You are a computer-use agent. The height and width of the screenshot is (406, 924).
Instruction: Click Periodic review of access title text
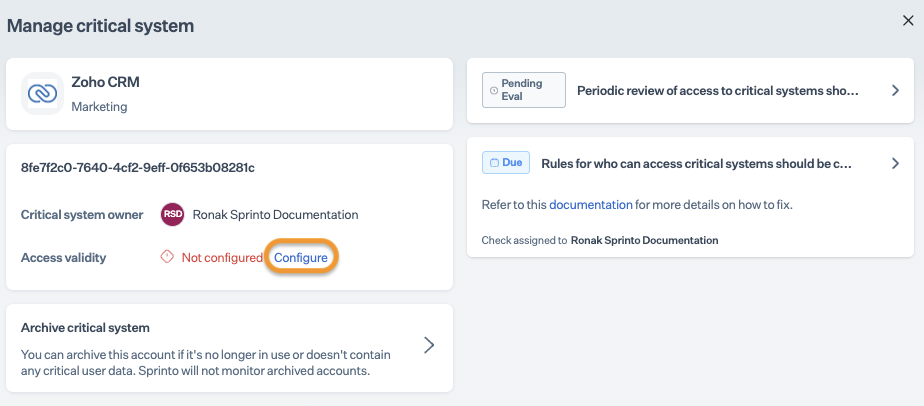(x=718, y=91)
